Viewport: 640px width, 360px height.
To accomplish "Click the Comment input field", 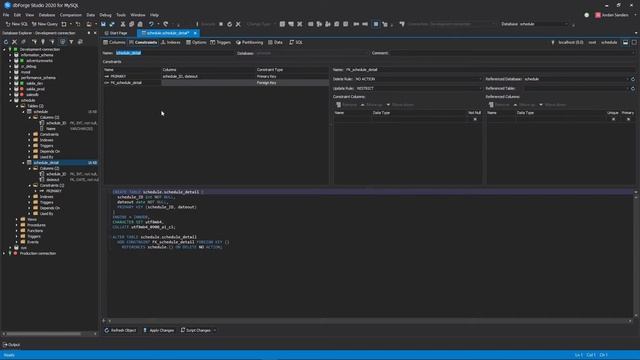I will tap(513, 53).
